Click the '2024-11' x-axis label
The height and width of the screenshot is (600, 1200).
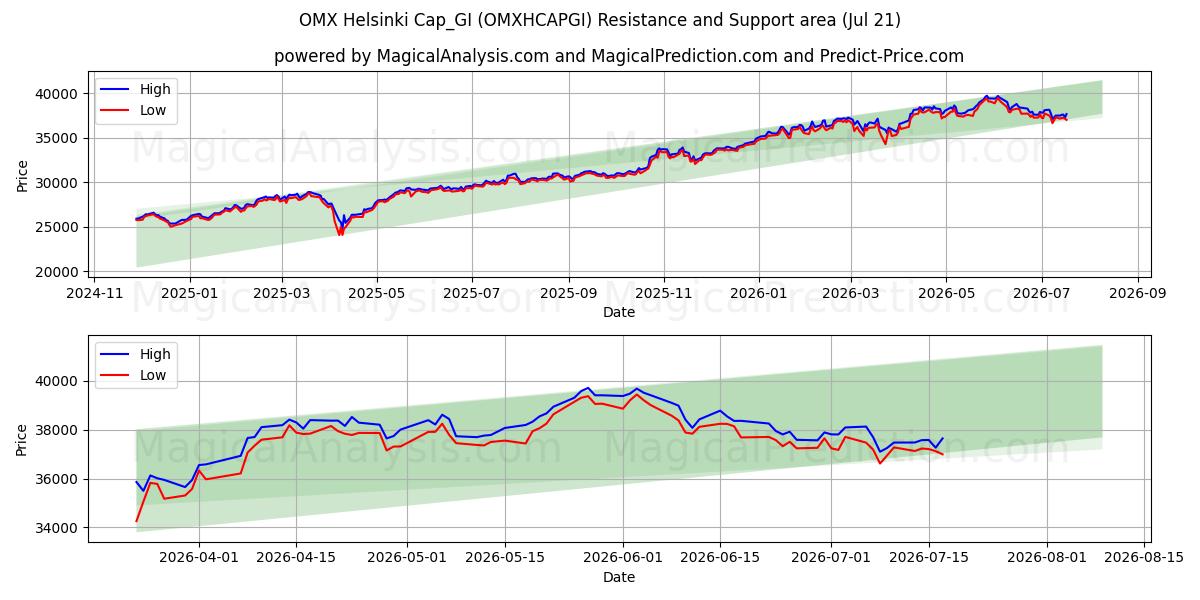[96, 294]
